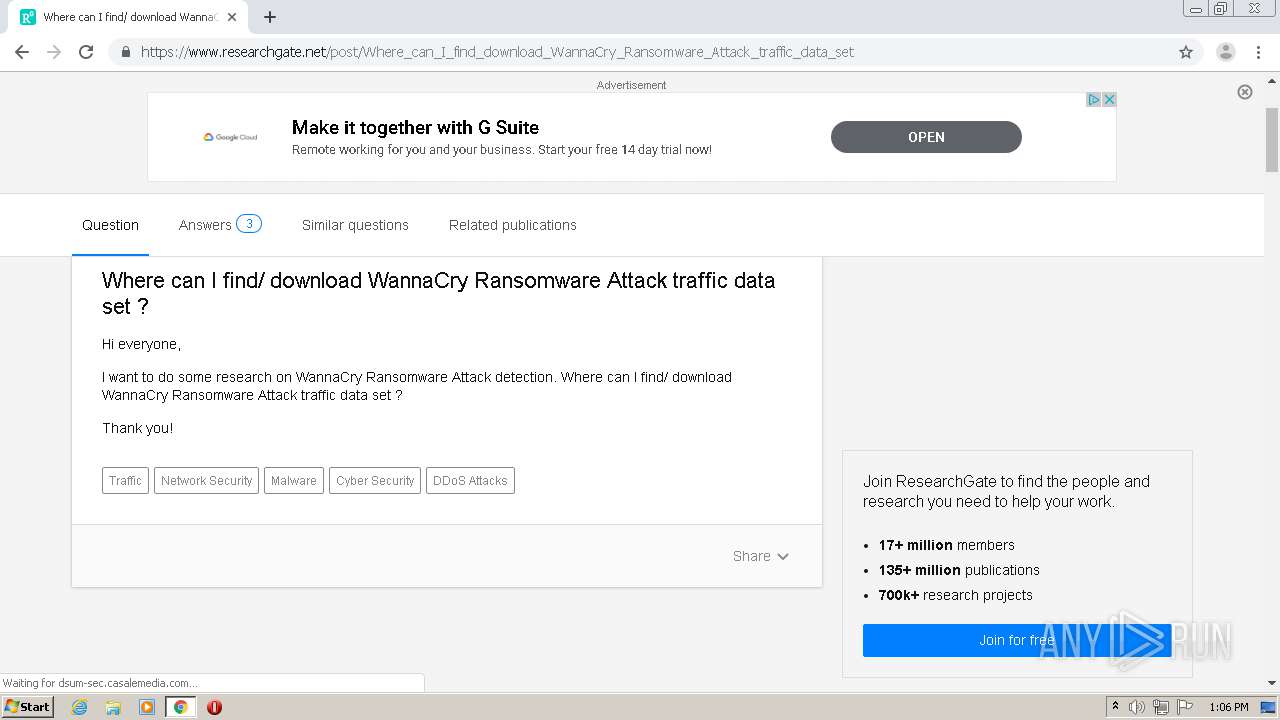Screen dimensions: 1280x720
Task: Click the 'Thank you!' line
Action: (x=137, y=428)
